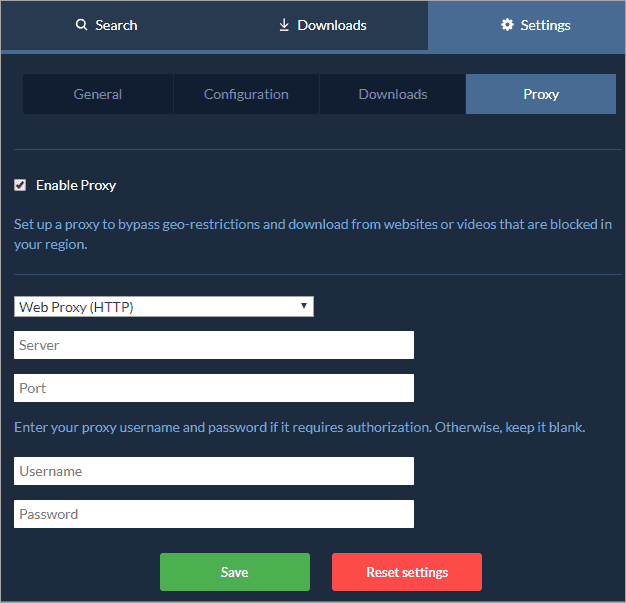Switch to the Downloads settings sub-tab

pos(393,94)
